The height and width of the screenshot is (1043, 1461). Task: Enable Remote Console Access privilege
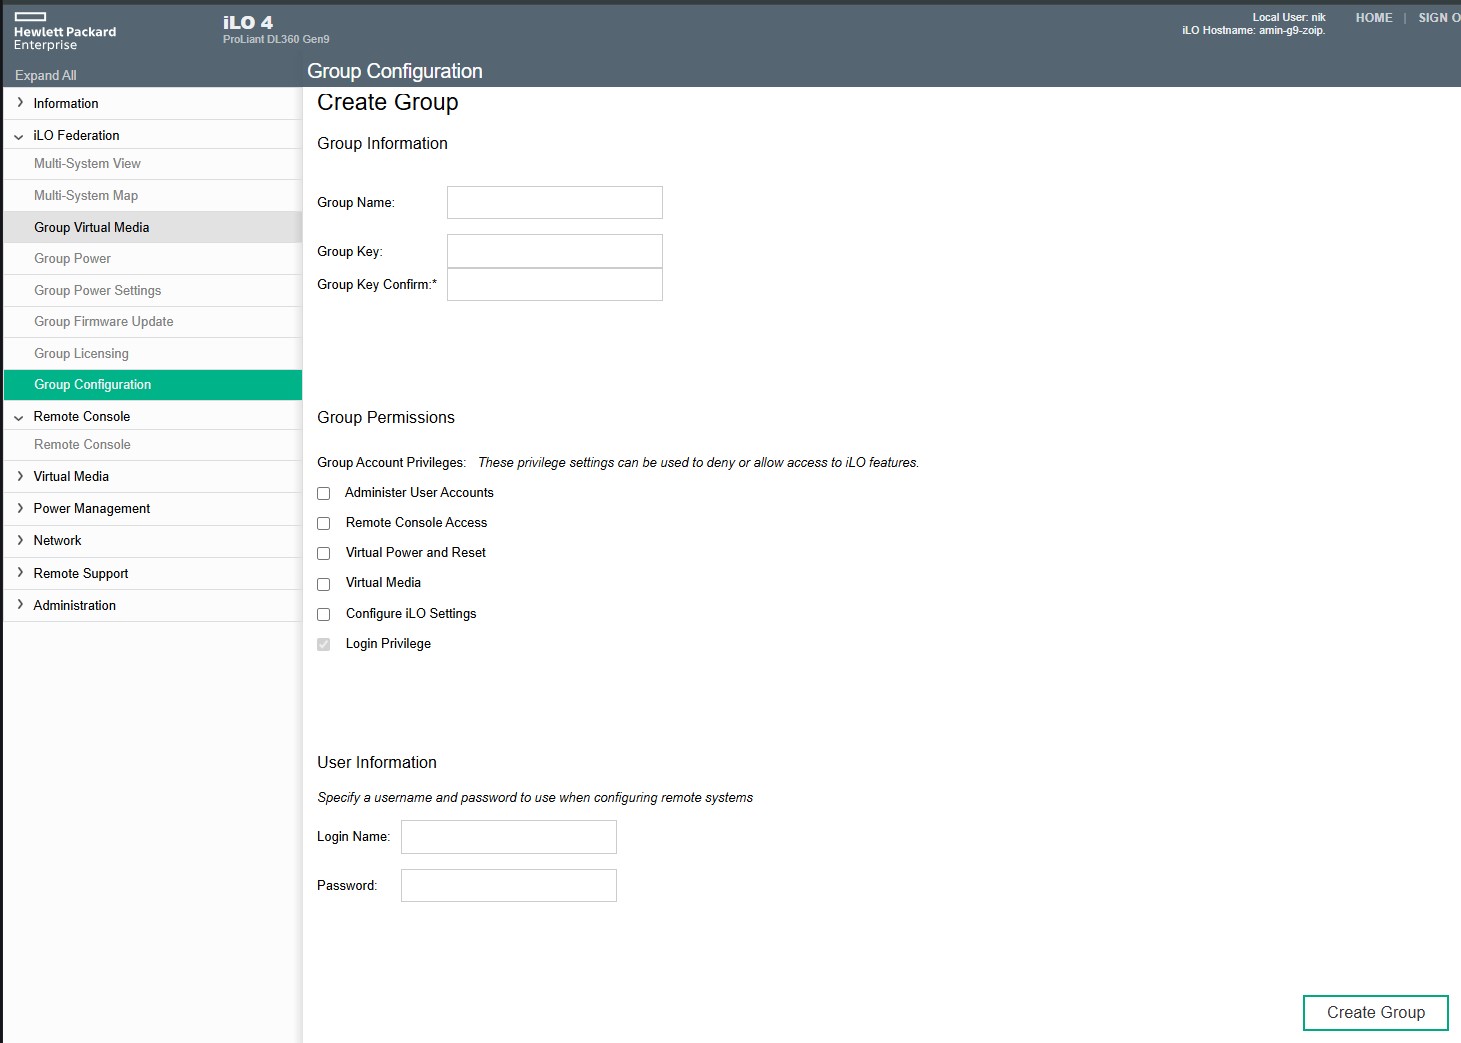point(324,523)
